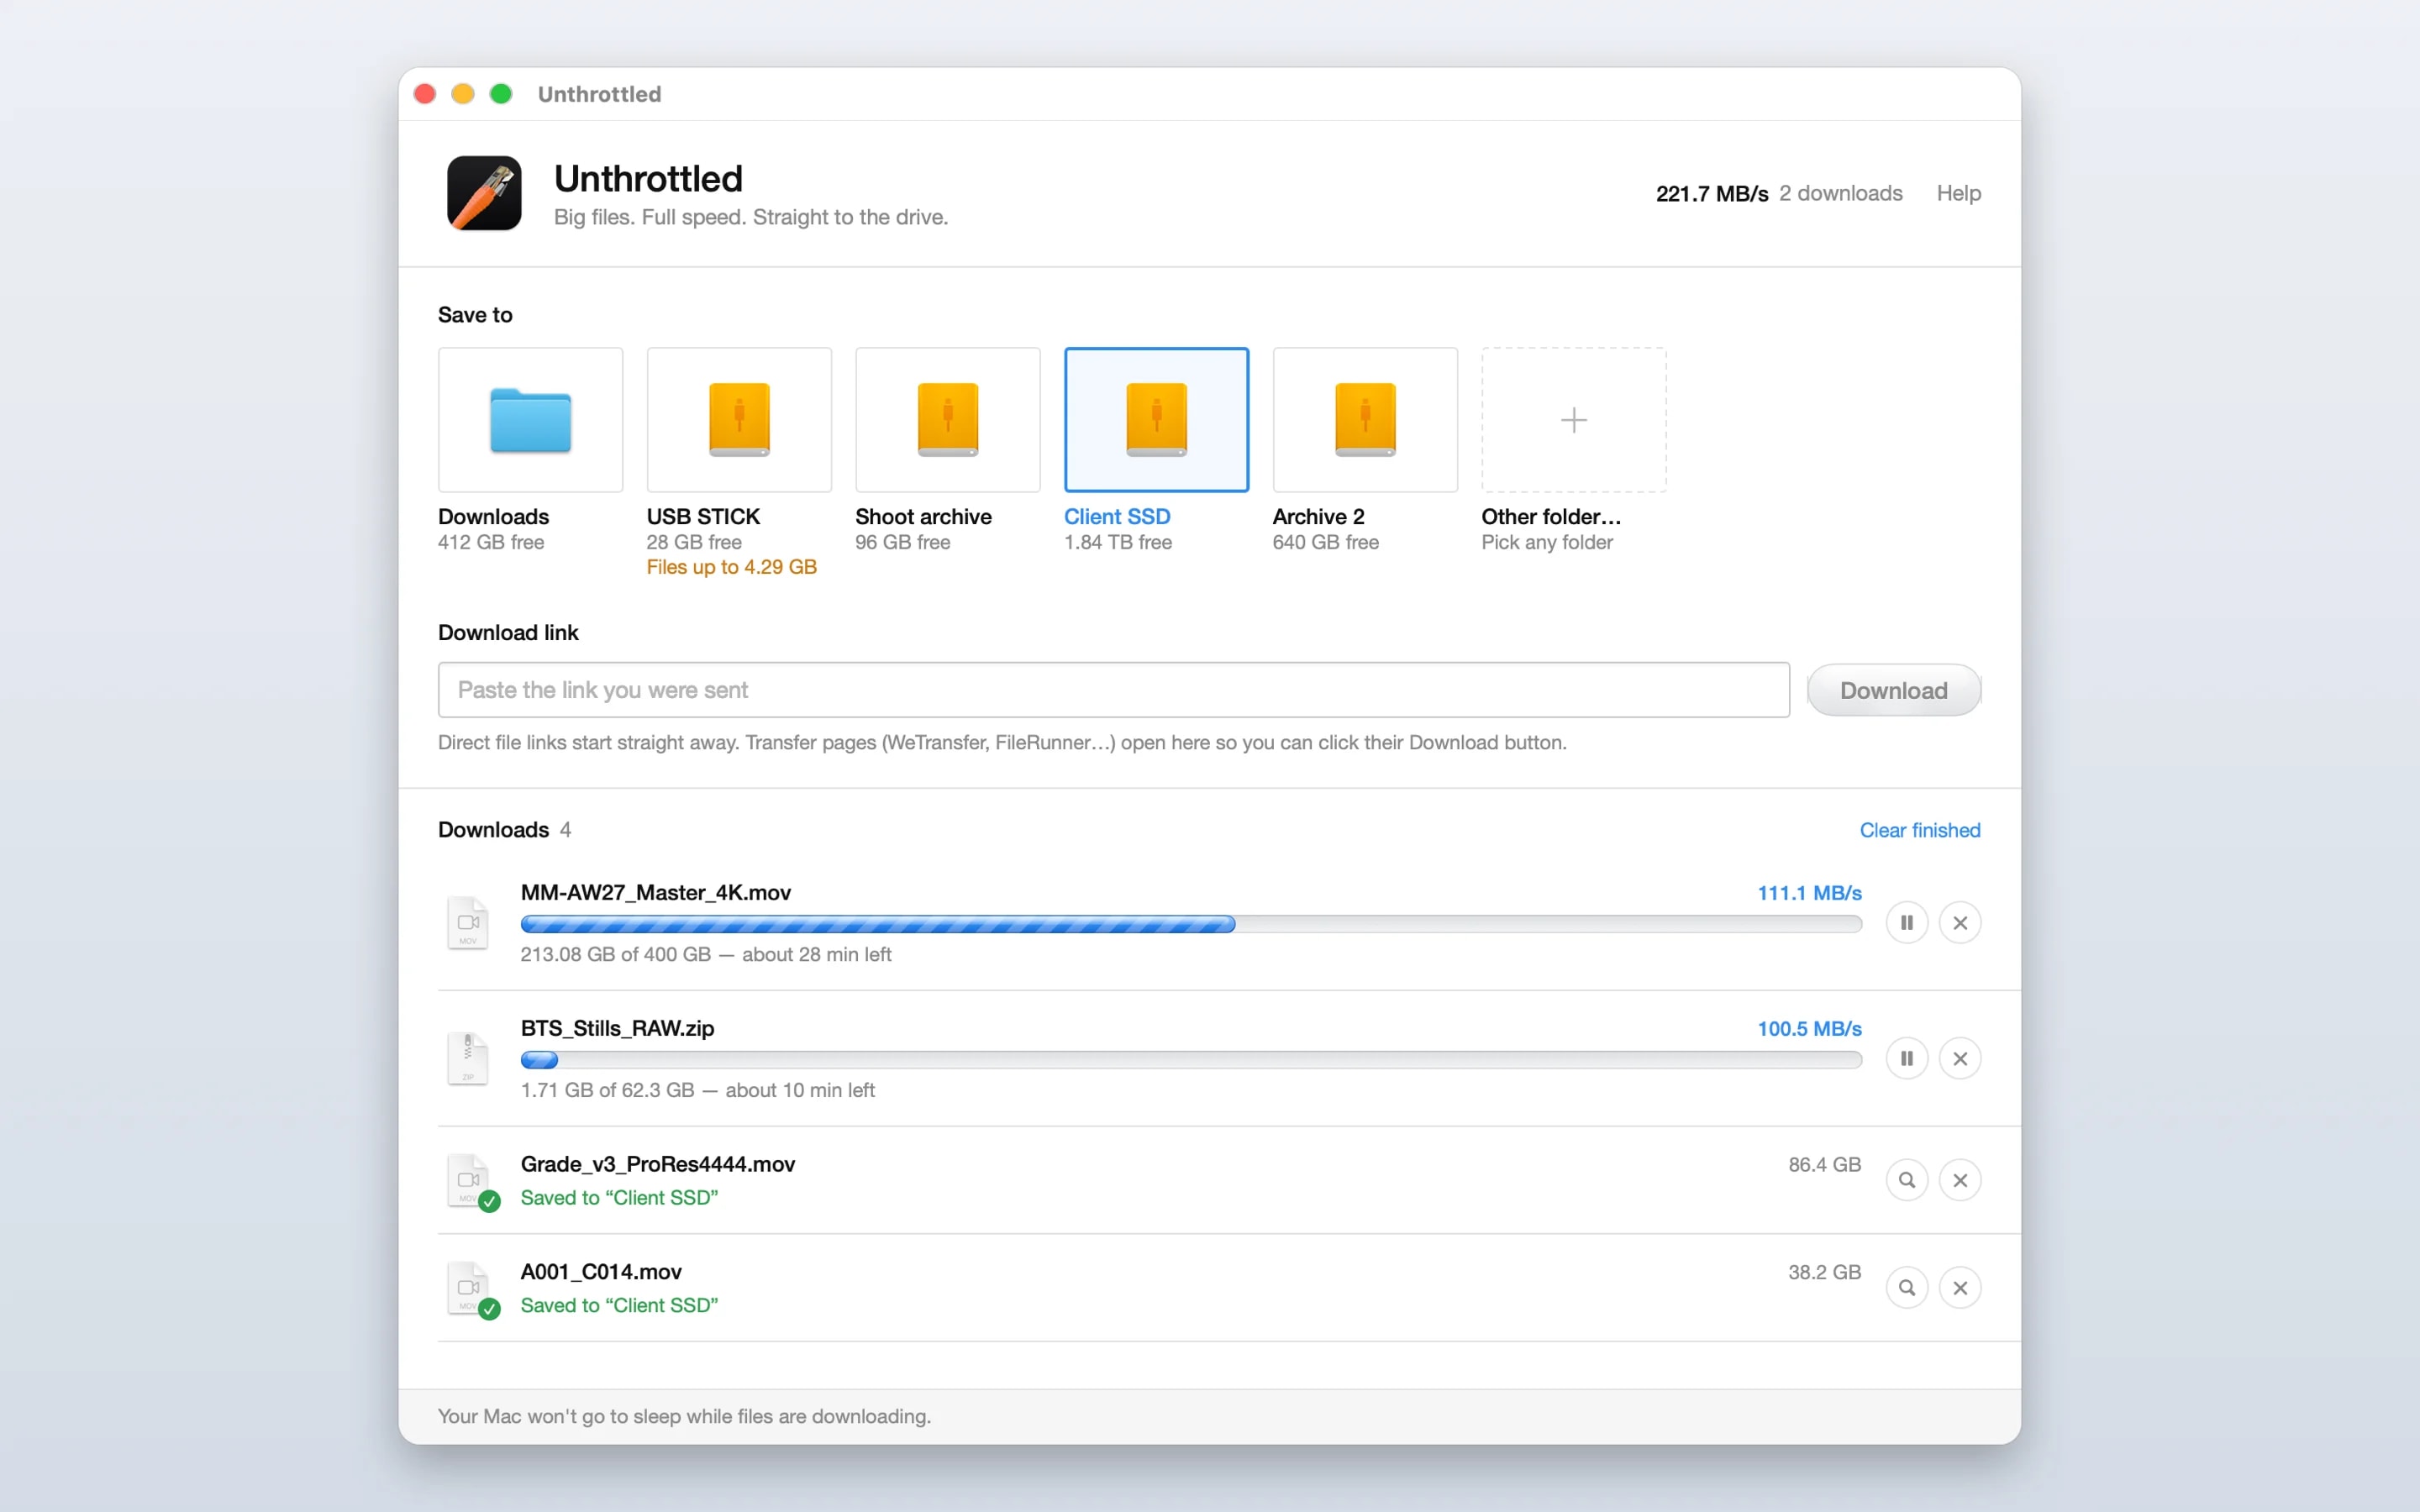Click the green zoom window button
This screenshot has width=2420, height=1512.
click(501, 94)
